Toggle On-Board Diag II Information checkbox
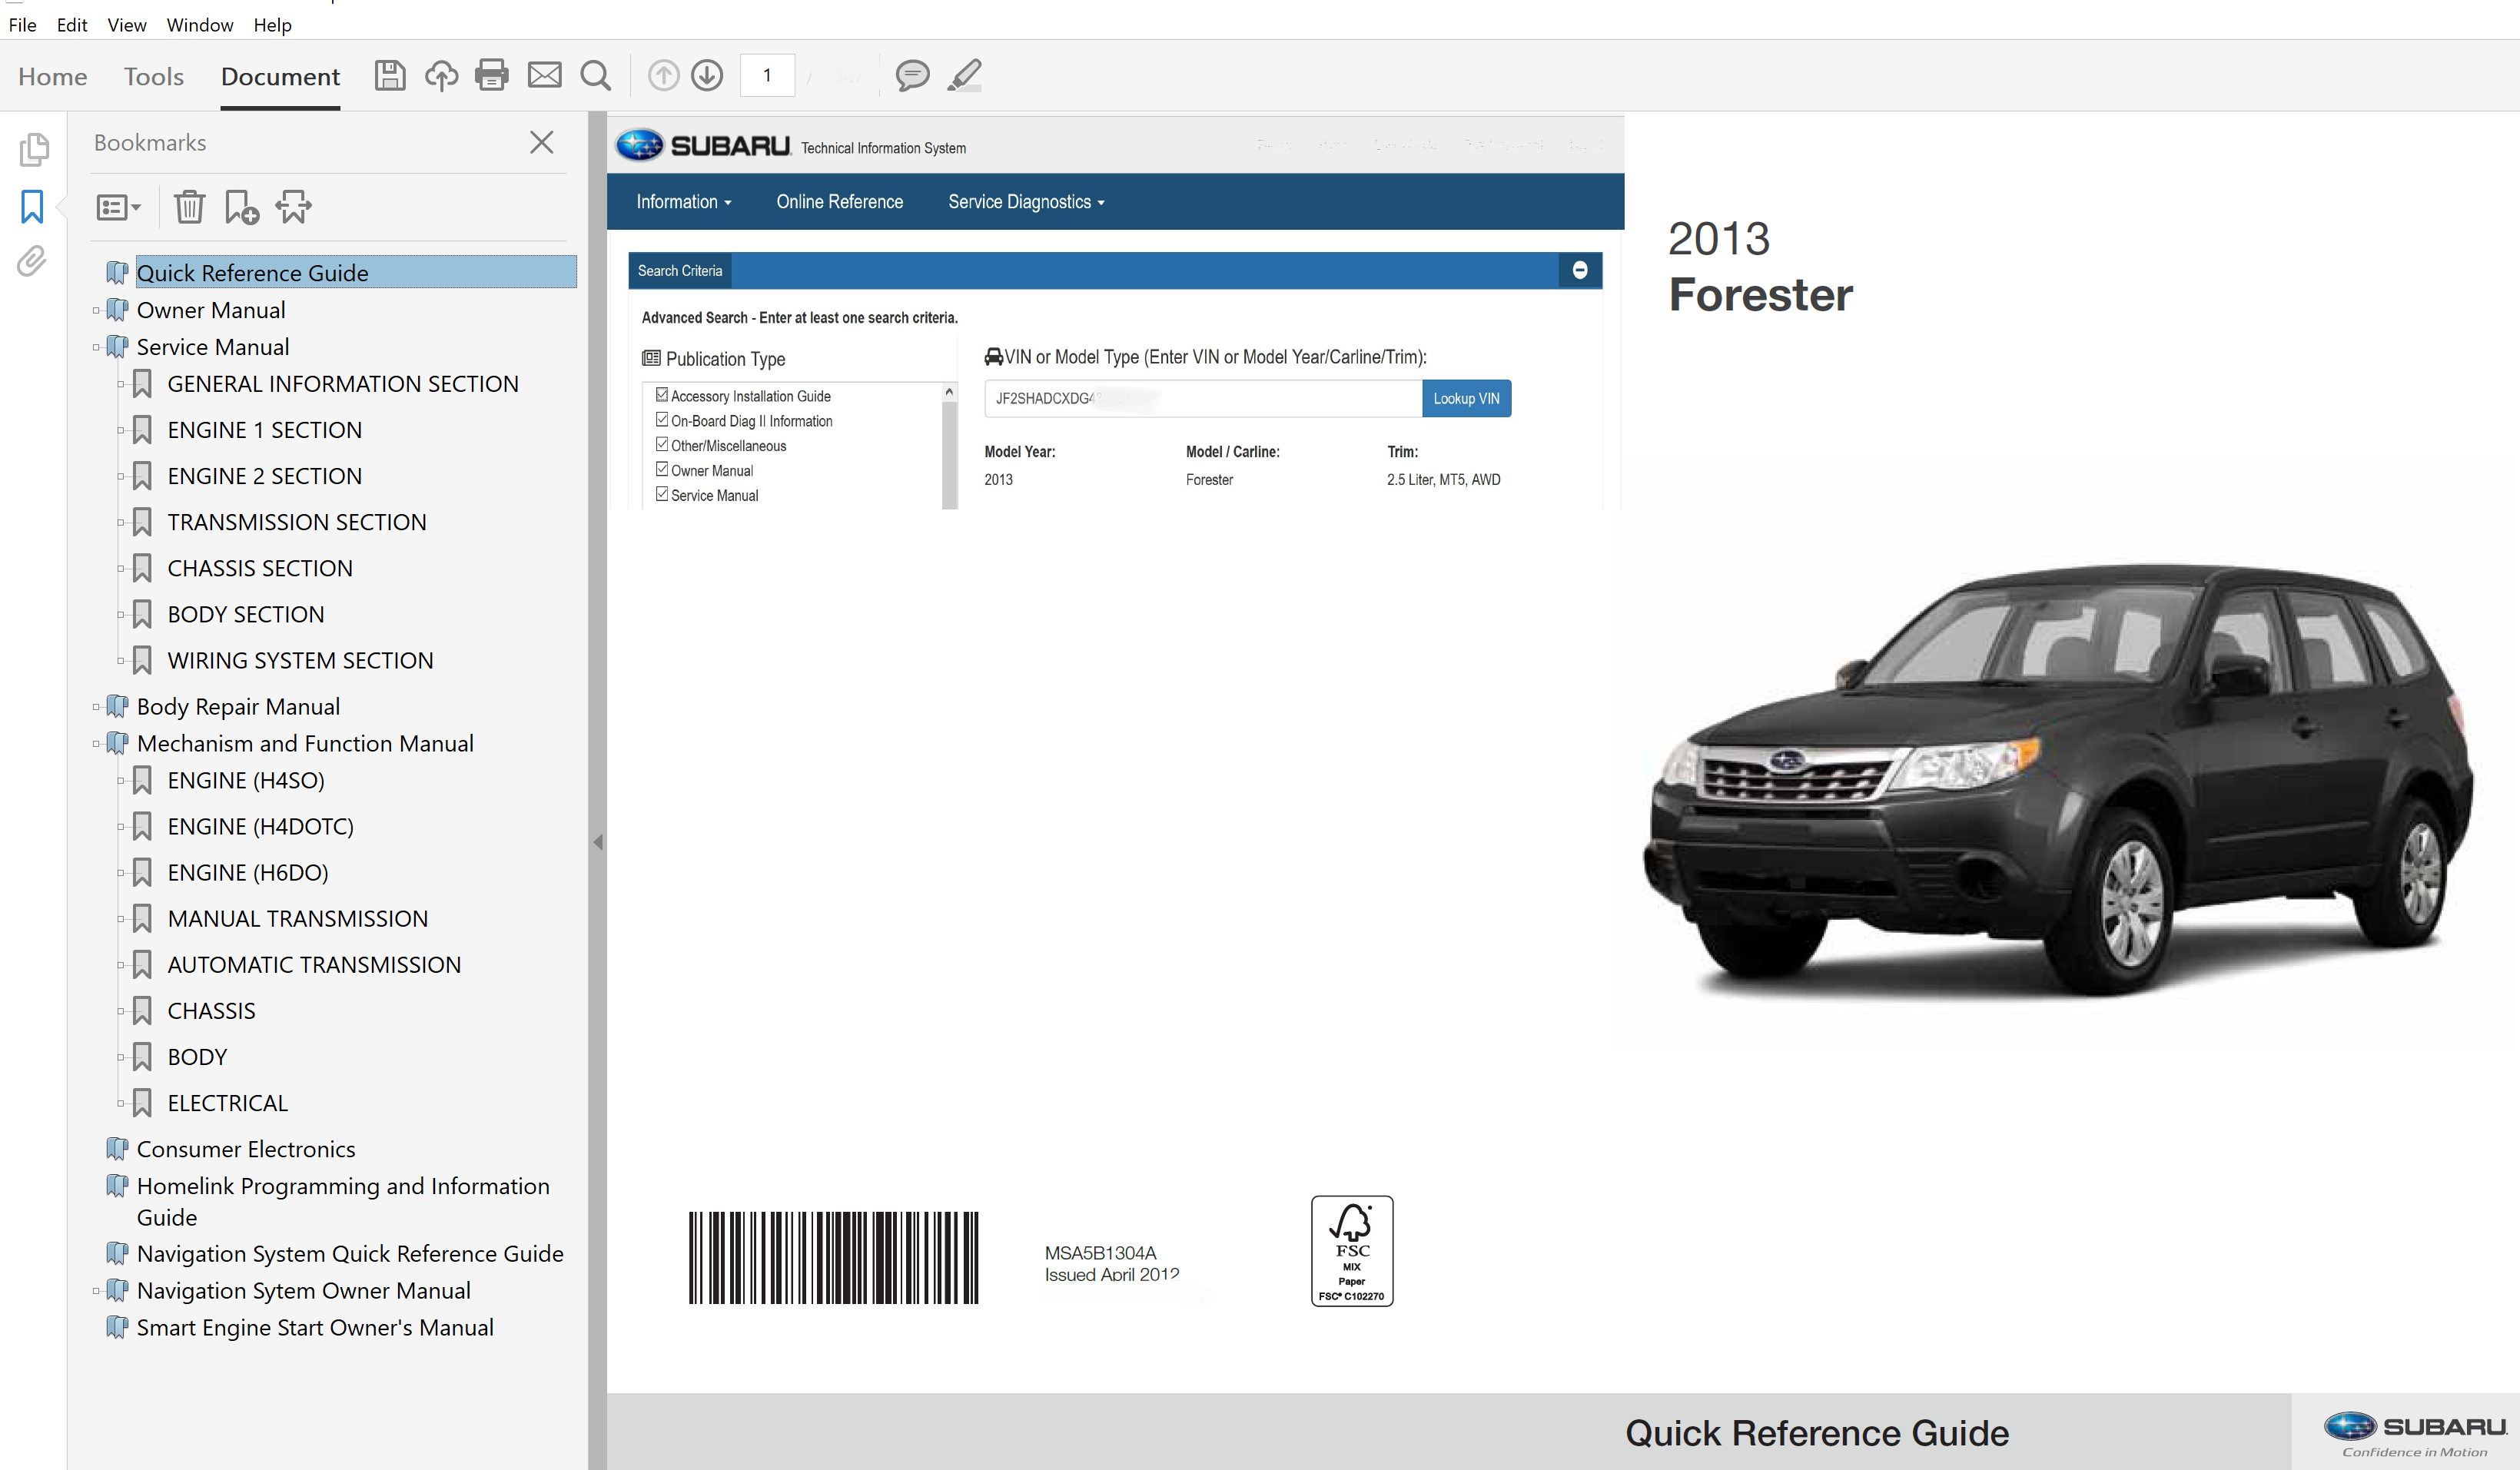Image resolution: width=2520 pixels, height=1470 pixels. (662, 420)
